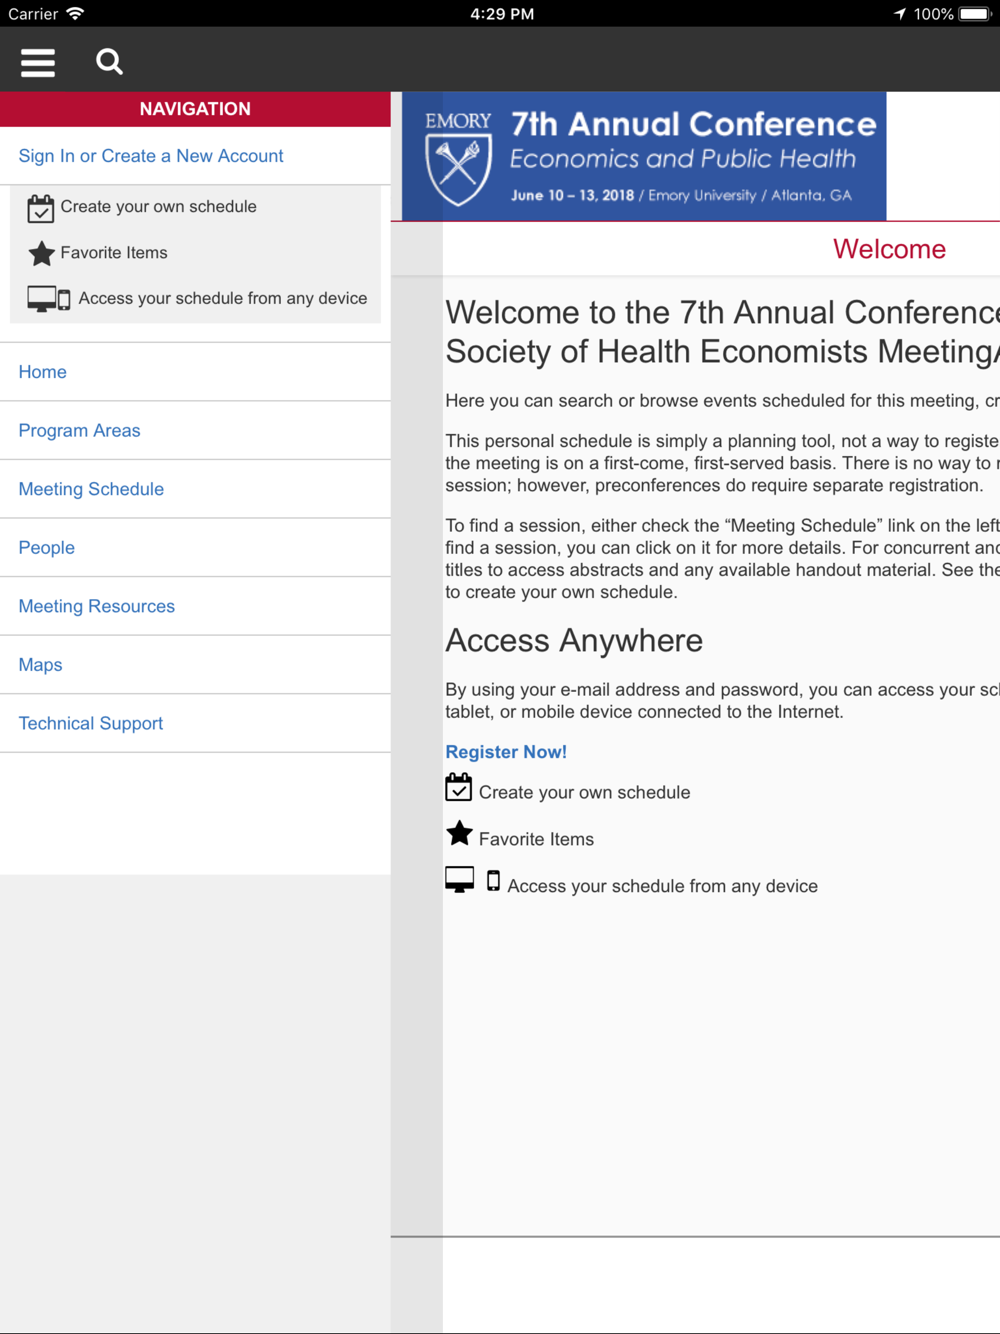Click the phone icon in welcome content
The width and height of the screenshot is (1000, 1334).
click(493, 880)
